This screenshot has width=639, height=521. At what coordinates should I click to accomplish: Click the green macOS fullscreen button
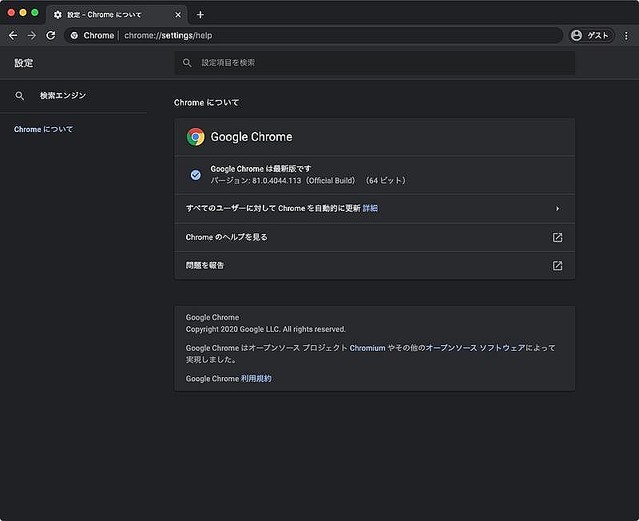pos(35,13)
